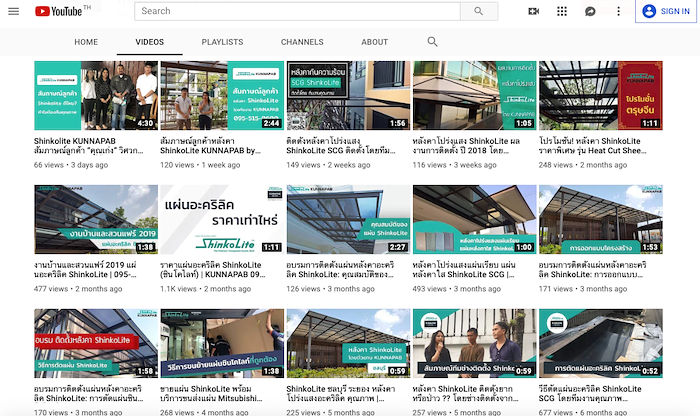This screenshot has width=700, height=416.
Task: Open the YouTube apps grid
Action: [x=562, y=11]
